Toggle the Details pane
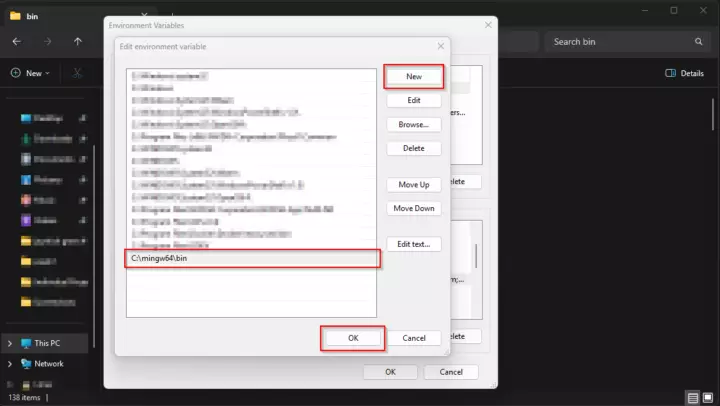This screenshot has height=406, width=720. click(684, 73)
